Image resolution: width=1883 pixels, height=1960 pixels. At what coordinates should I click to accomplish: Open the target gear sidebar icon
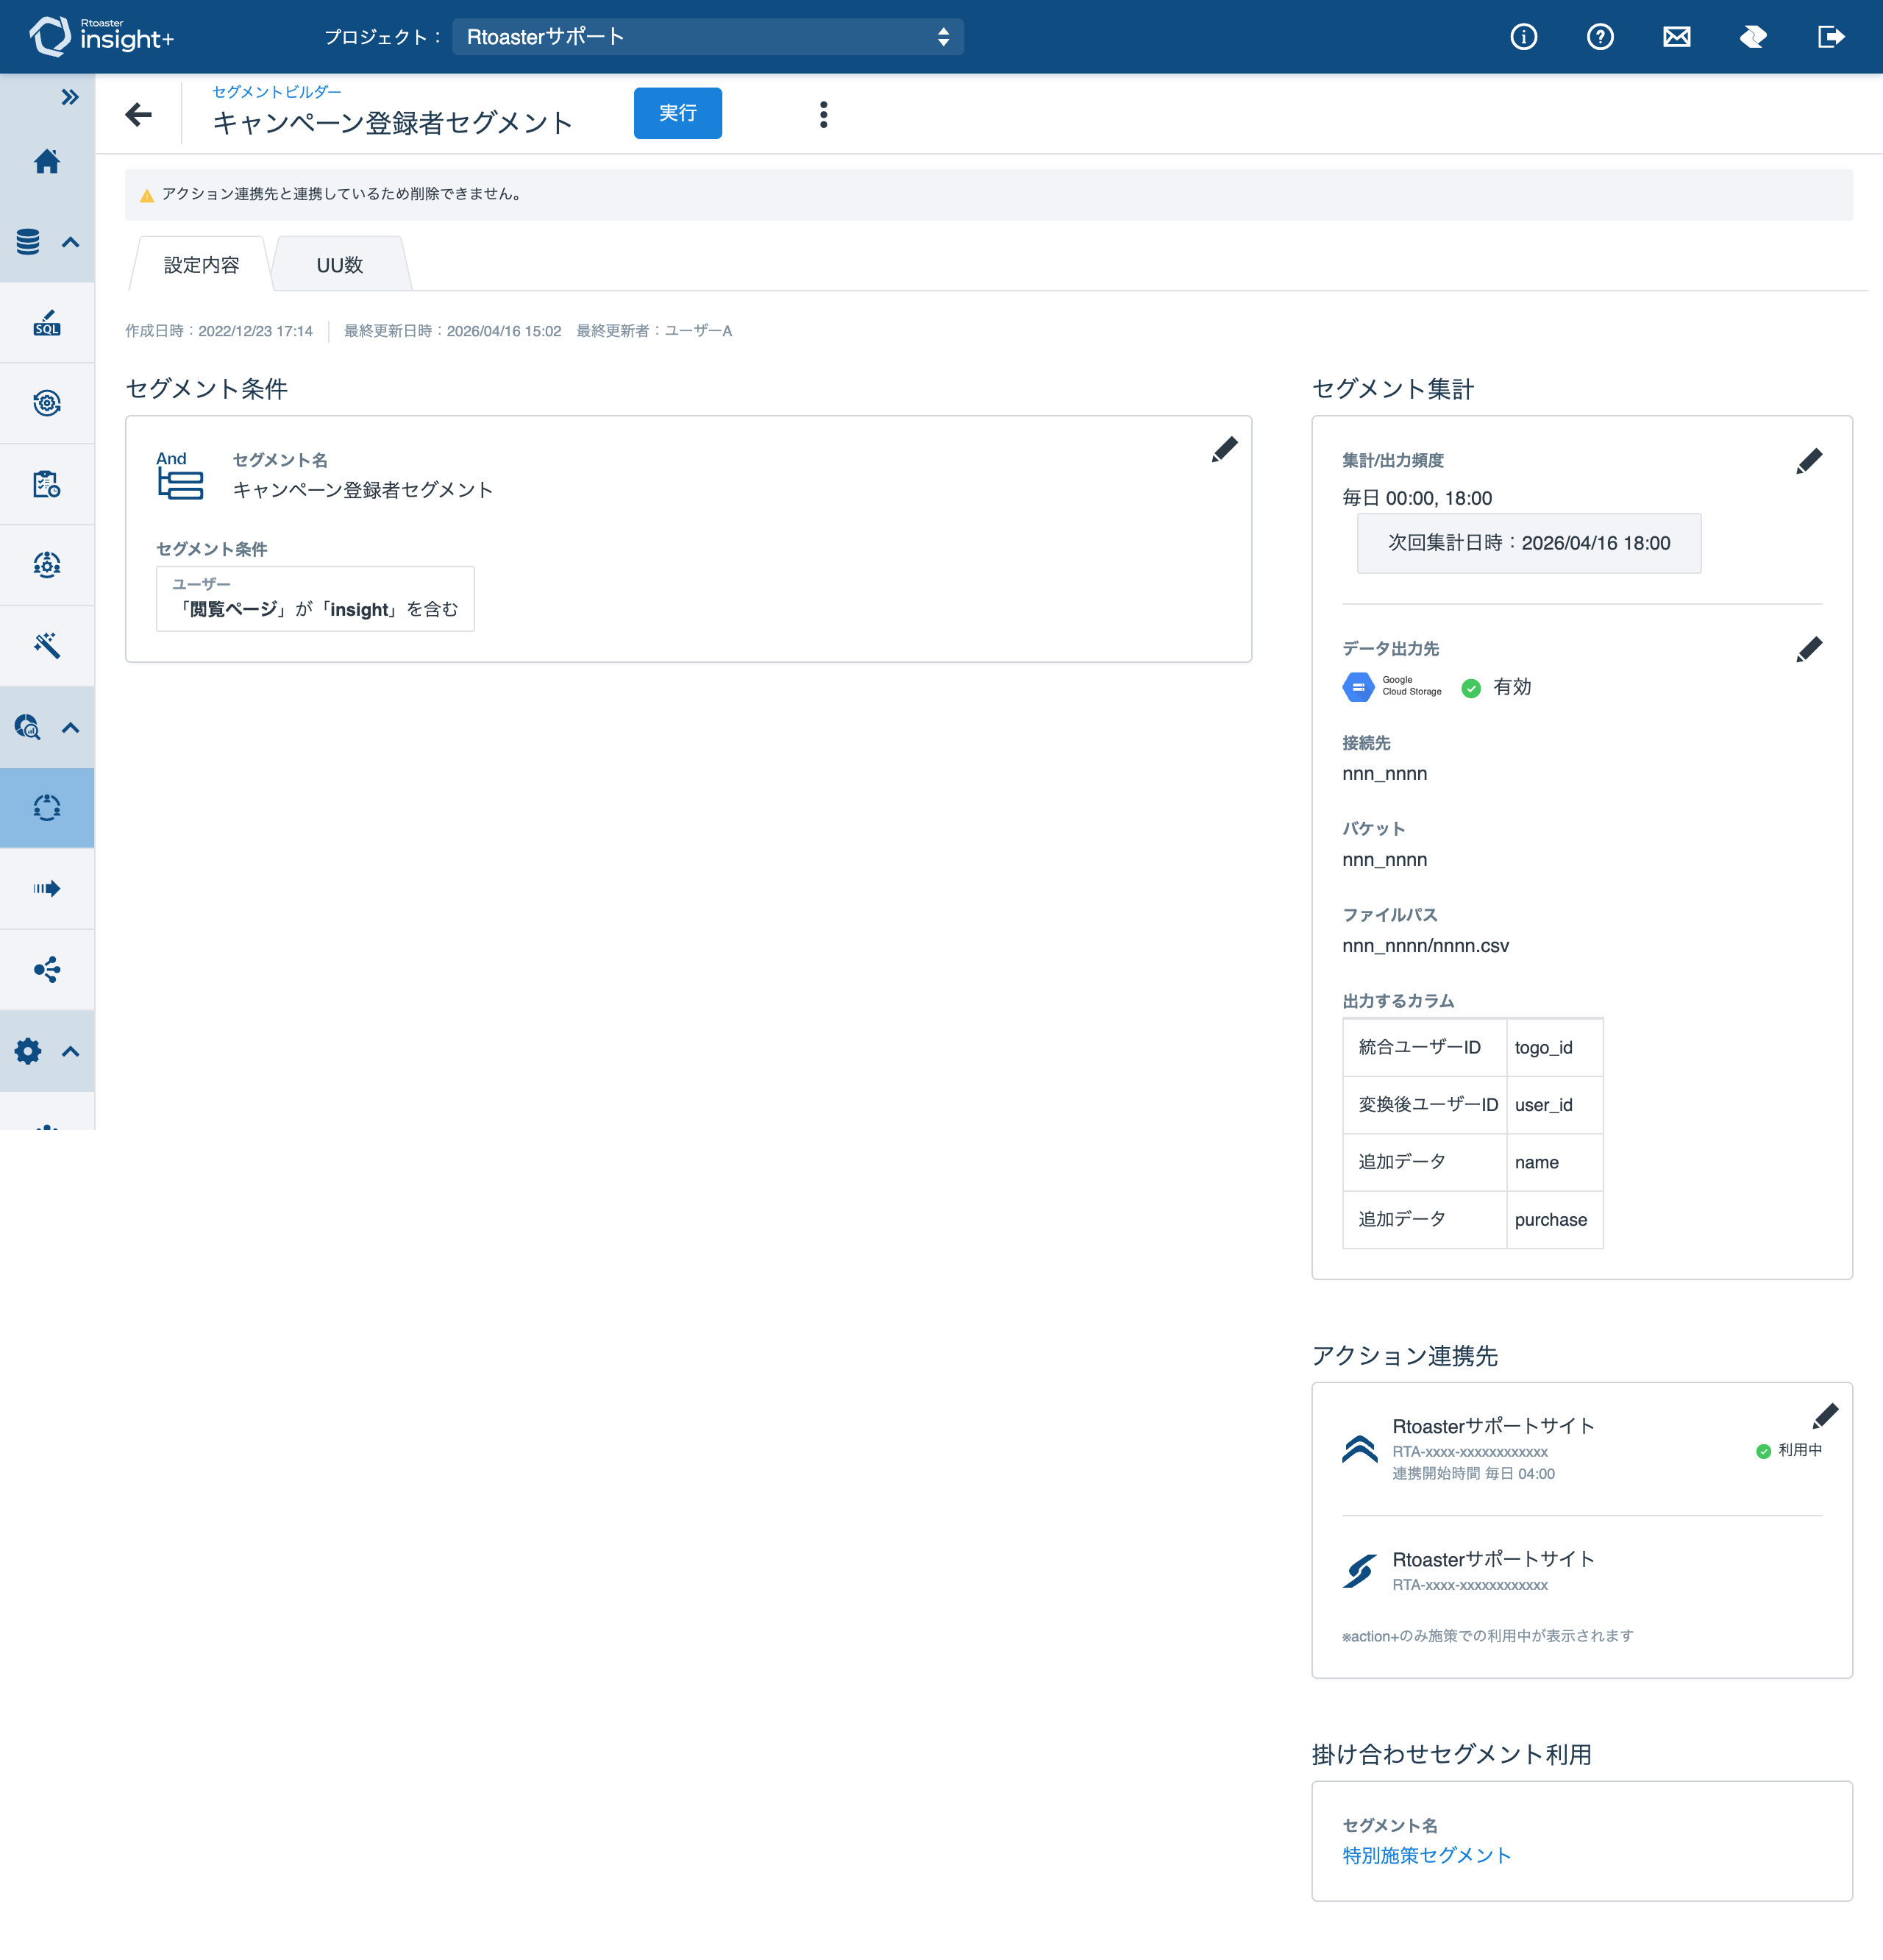47,403
